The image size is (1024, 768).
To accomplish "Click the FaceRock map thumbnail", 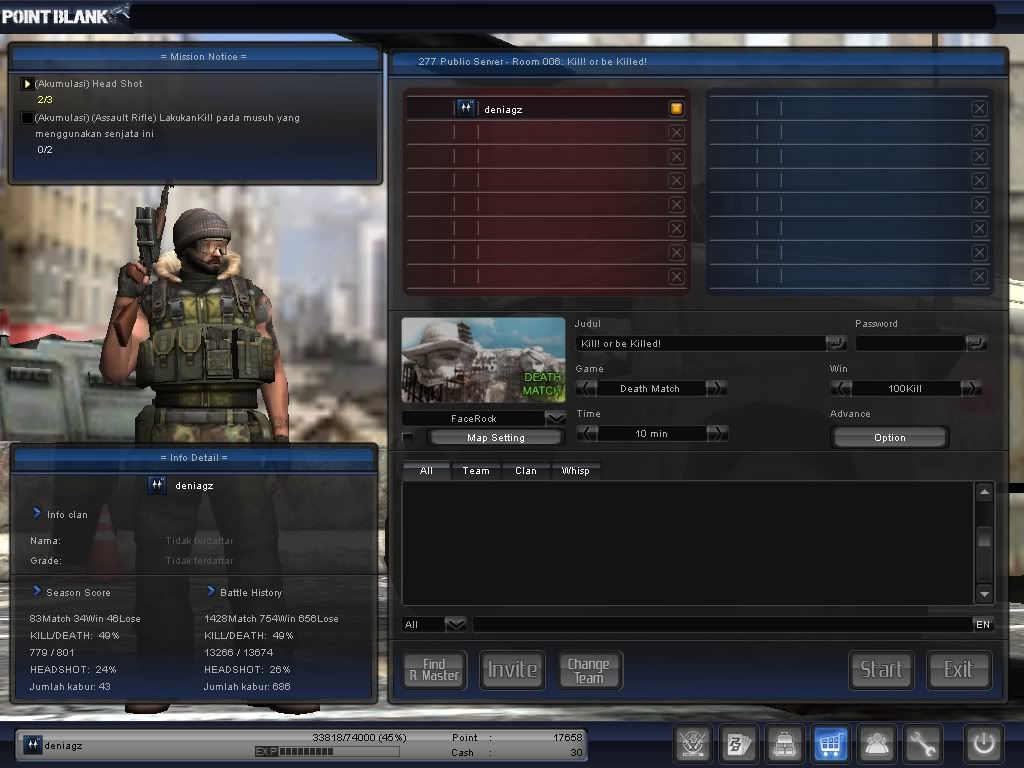I will (483, 360).
